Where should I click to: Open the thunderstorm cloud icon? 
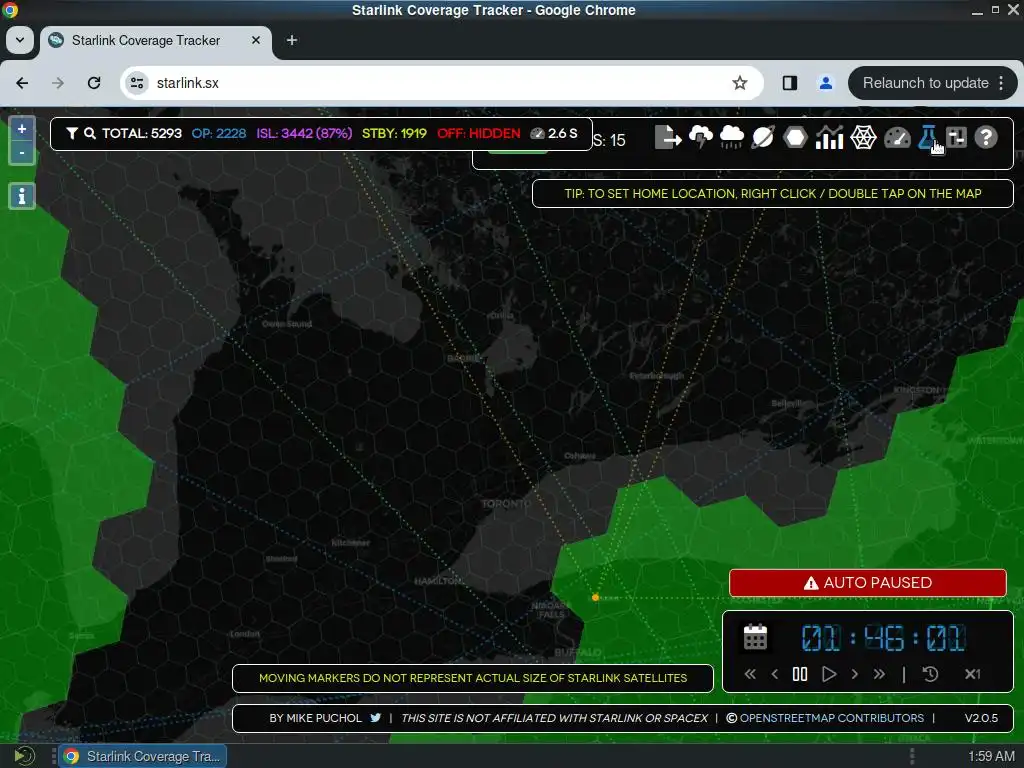coord(701,137)
